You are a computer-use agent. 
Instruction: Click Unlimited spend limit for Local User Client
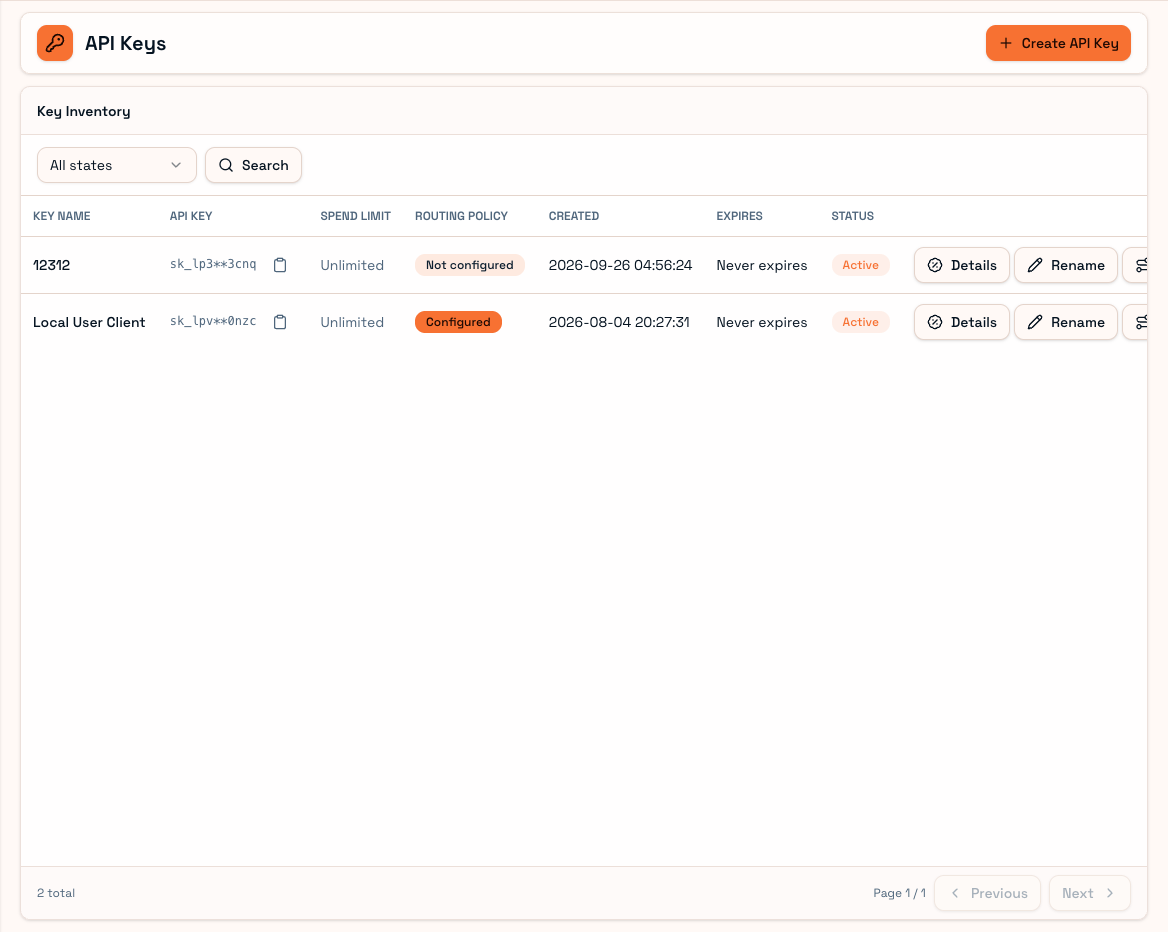pyautogui.click(x=352, y=322)
